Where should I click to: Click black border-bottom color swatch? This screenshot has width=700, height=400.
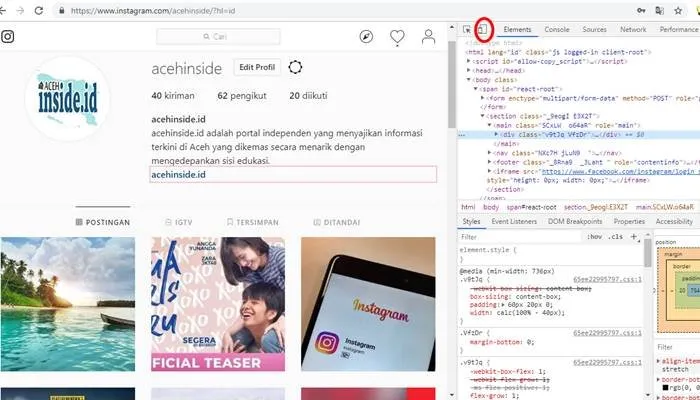coord(665,387)
